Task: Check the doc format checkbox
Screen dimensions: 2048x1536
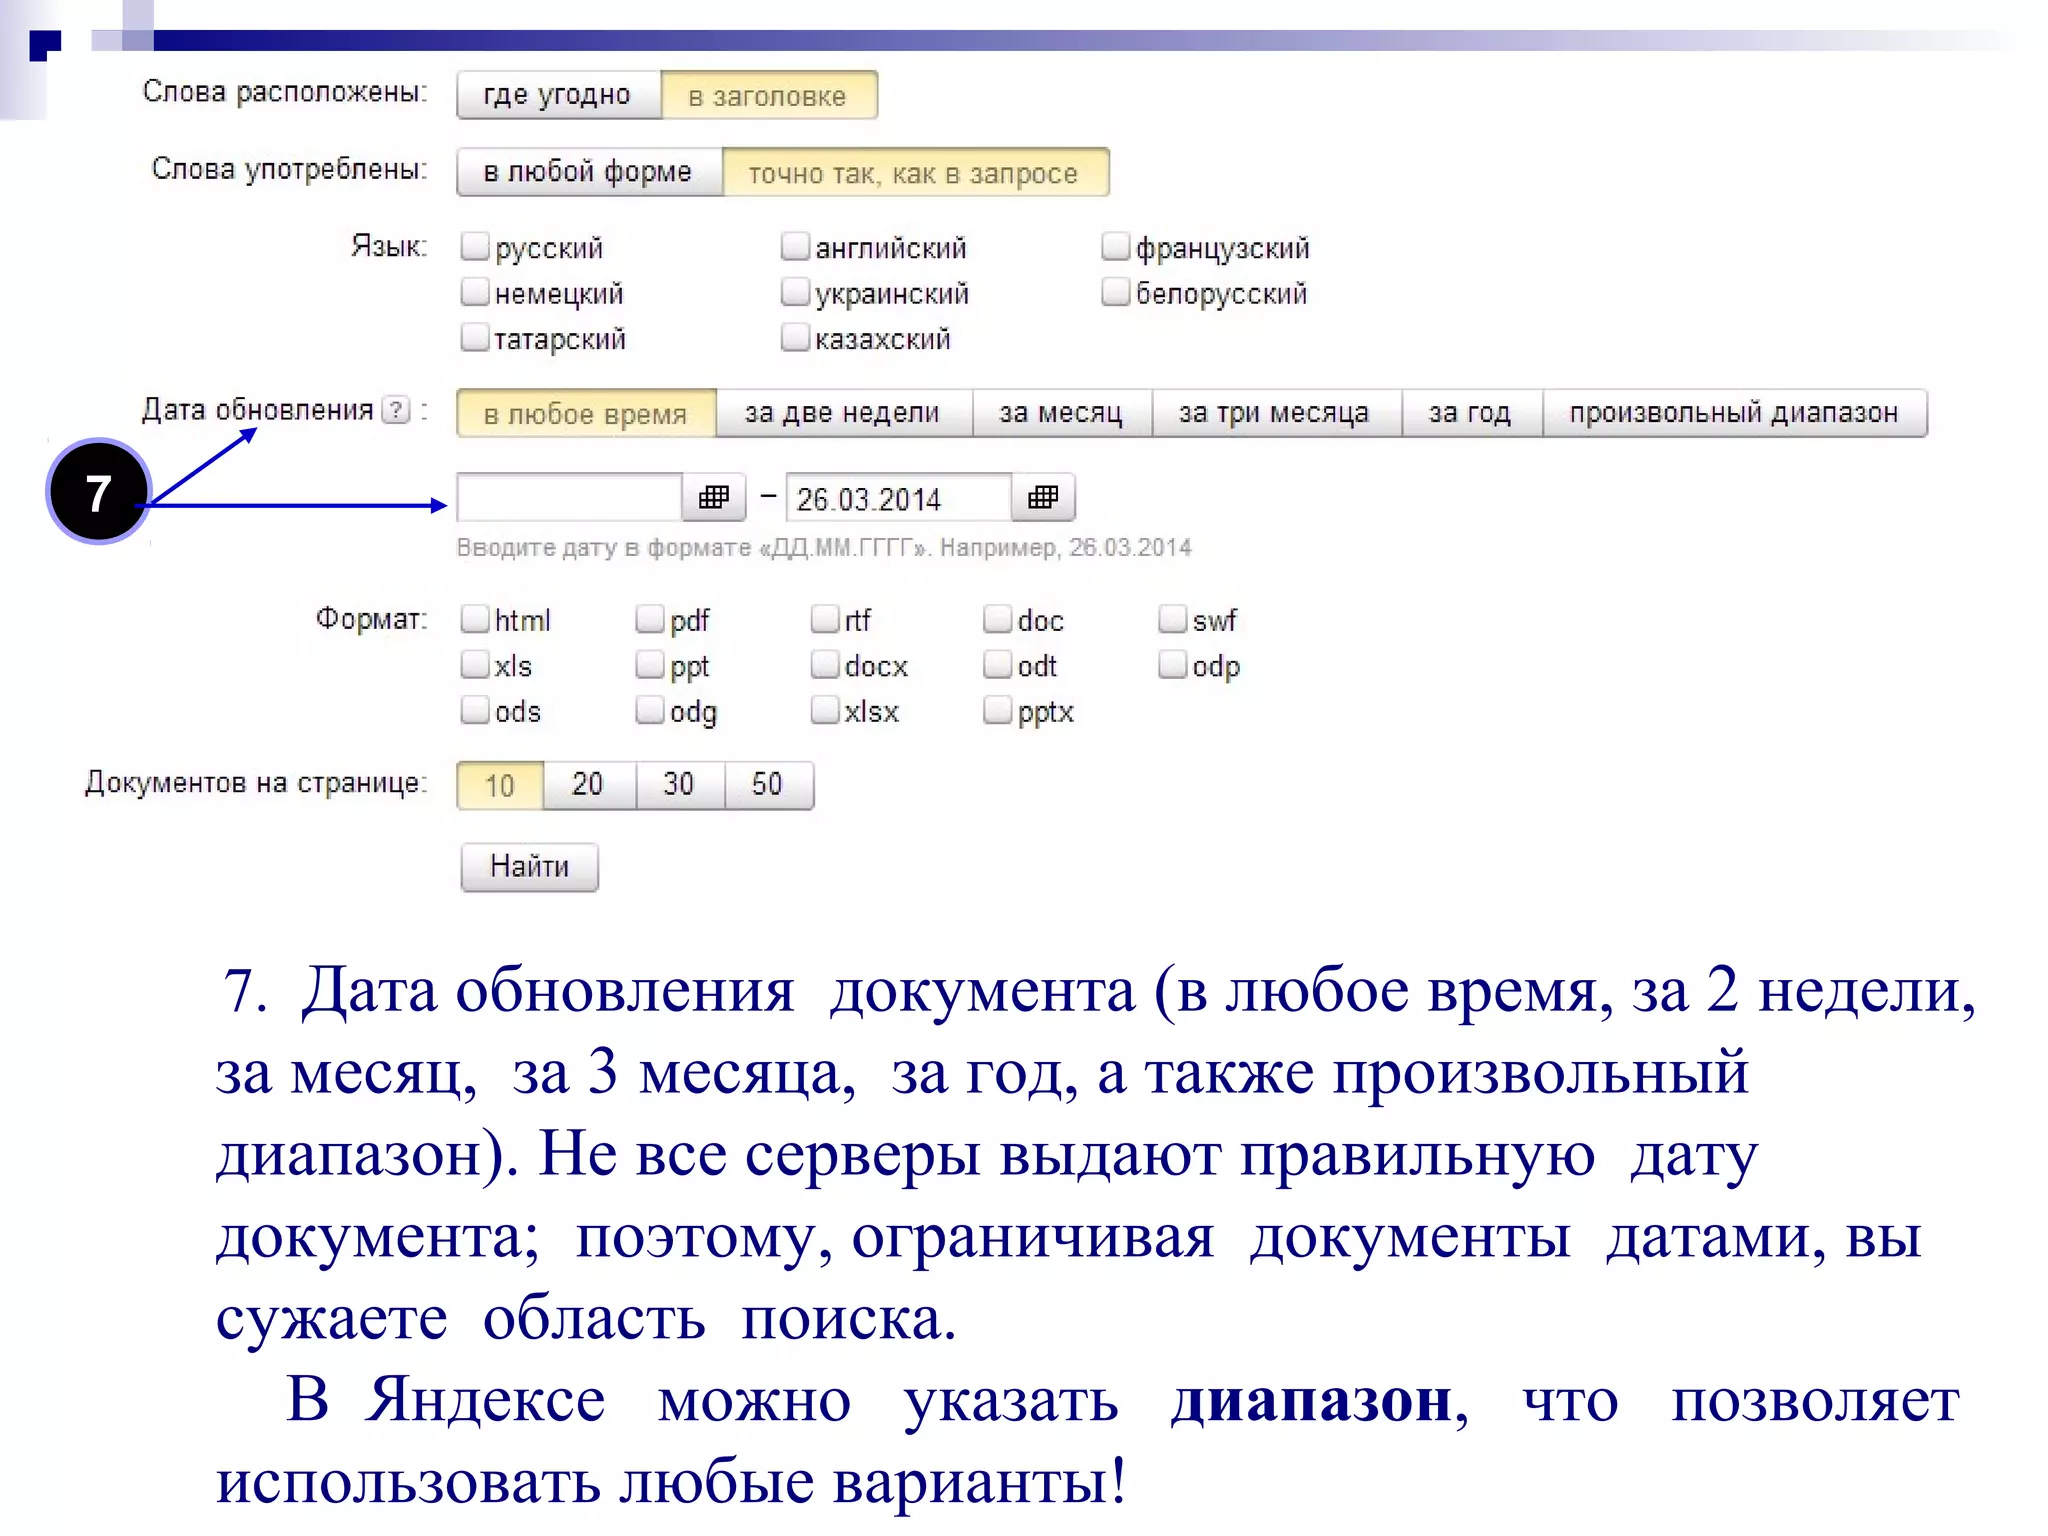Action: tap(998, 619)
